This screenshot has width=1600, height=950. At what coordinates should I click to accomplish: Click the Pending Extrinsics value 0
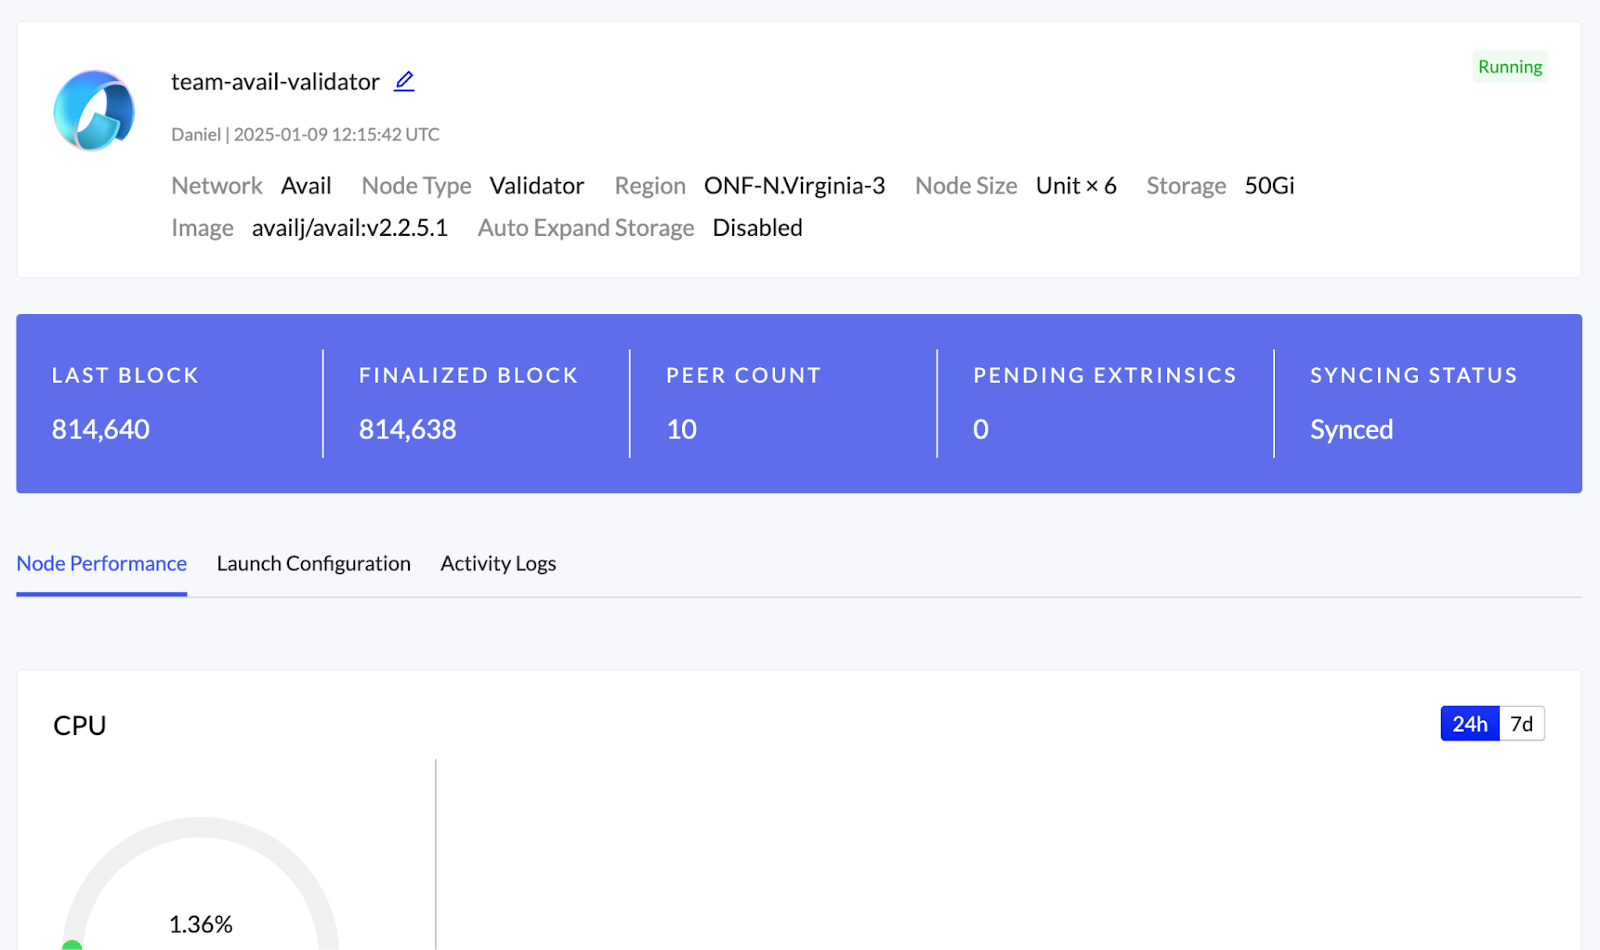tap(980, 430)
